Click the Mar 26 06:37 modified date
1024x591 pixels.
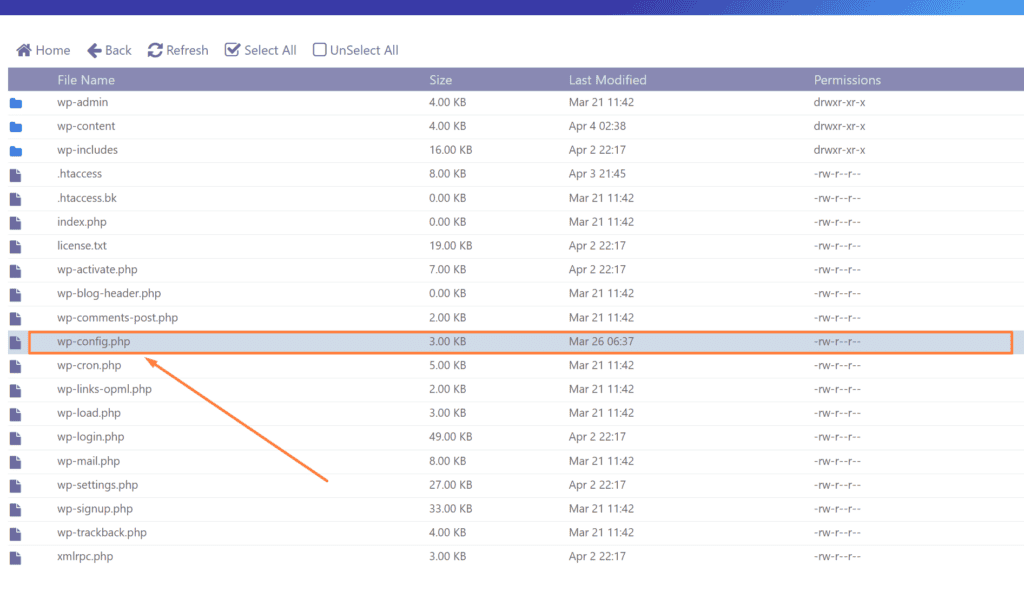[x=601, y=342]
